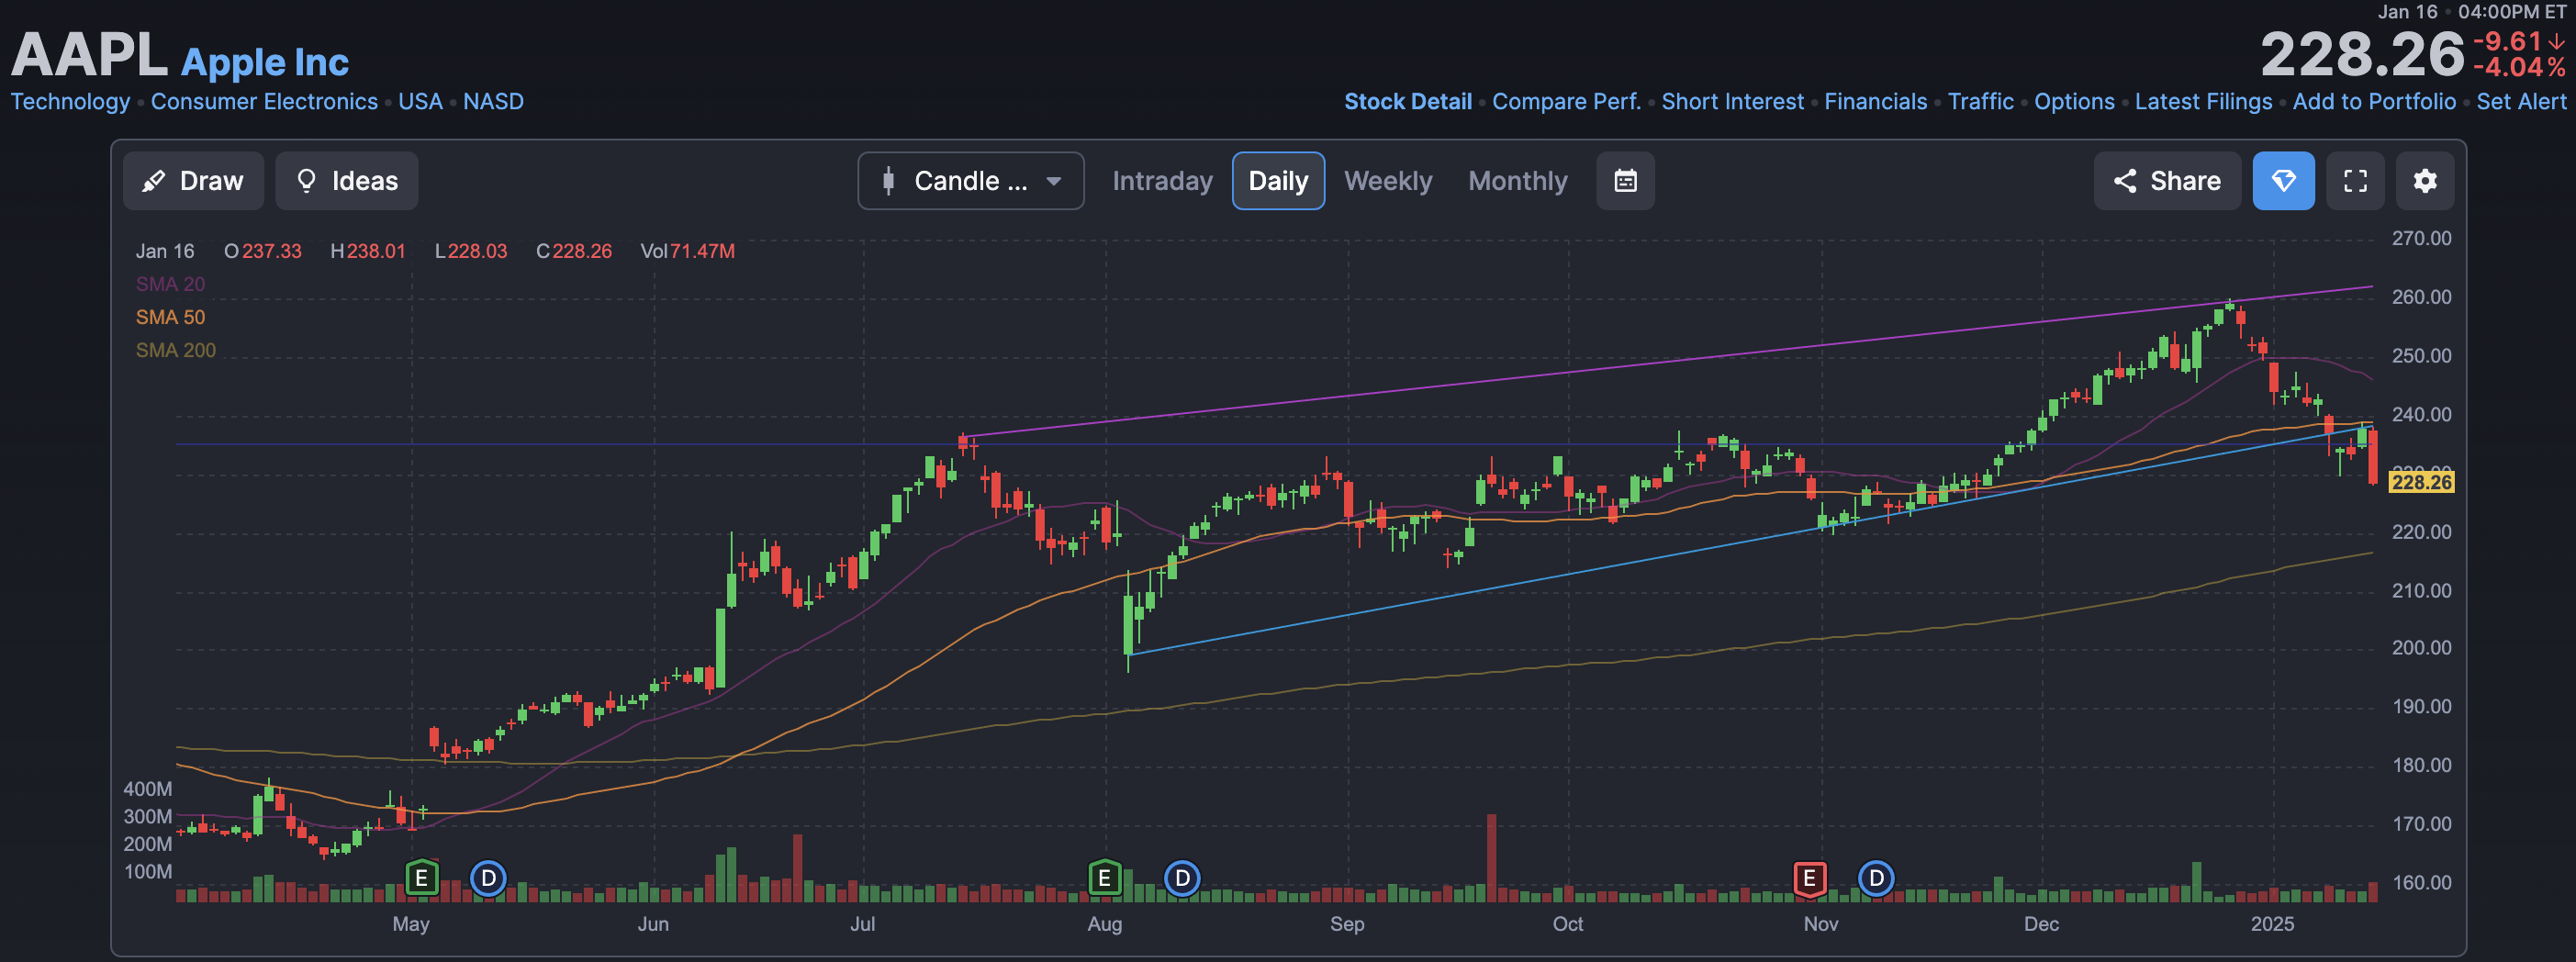
Task: Click the Vol 71.47M readout
Action: pyautogui.click(x=688, y=251)
